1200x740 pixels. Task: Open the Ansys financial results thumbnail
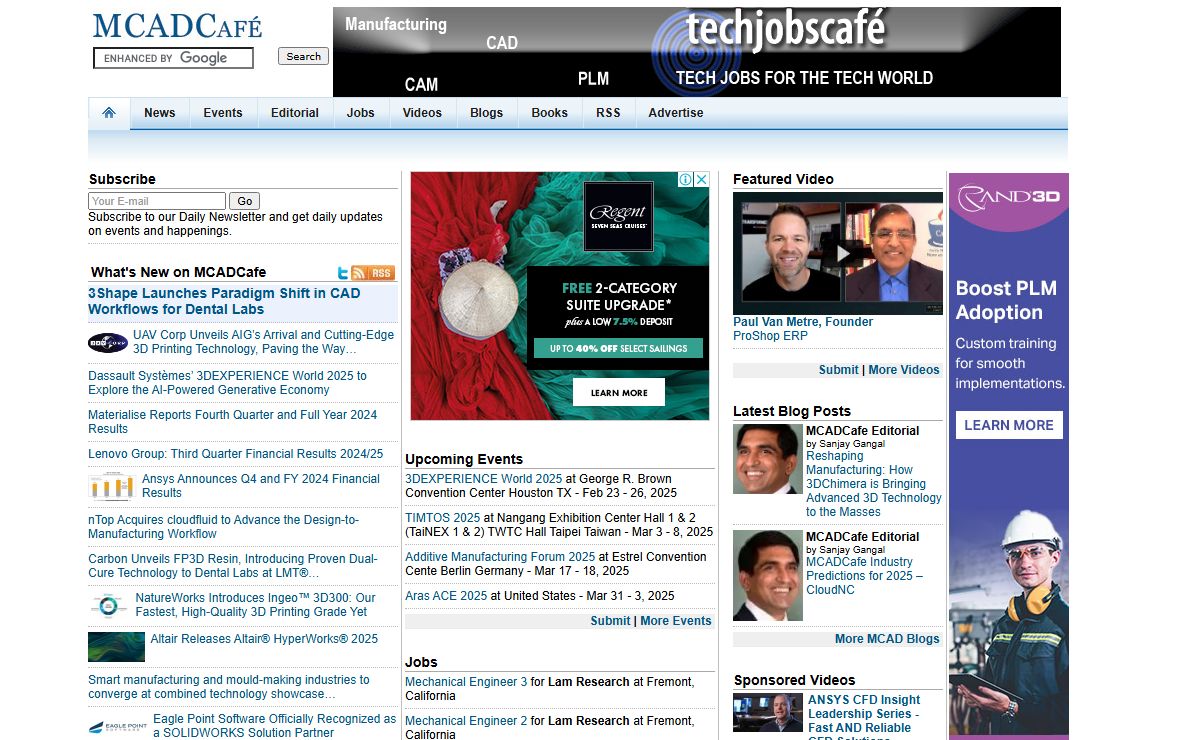tap(111, 487)
